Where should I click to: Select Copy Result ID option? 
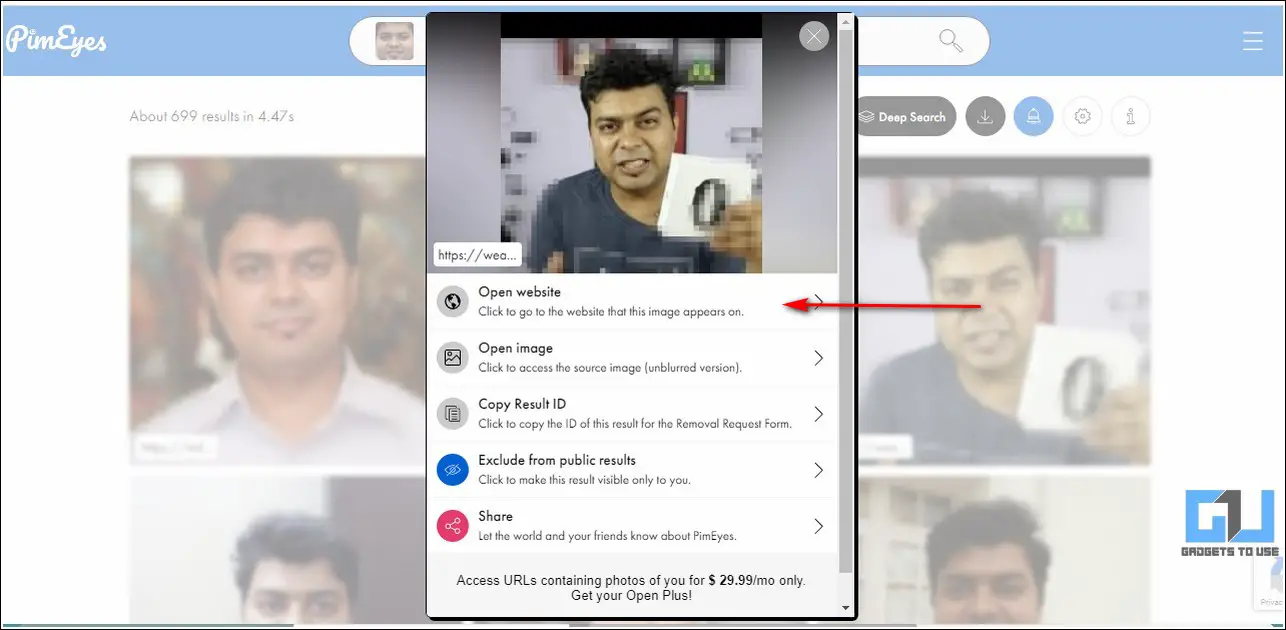point(632,414)
